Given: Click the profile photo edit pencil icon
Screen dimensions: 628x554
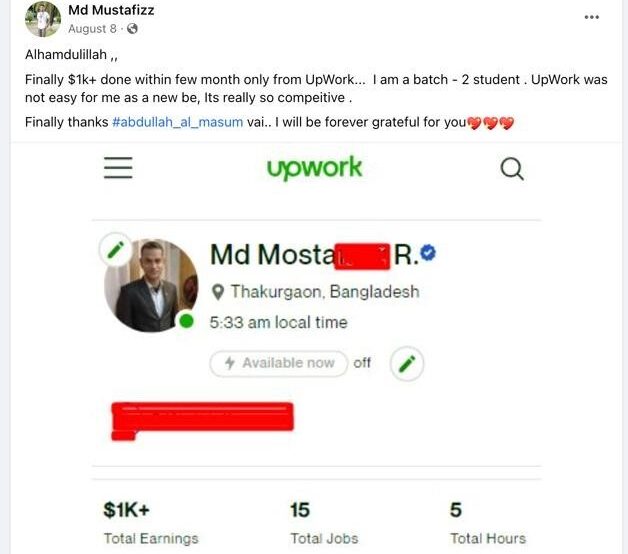Looking at the screenshot, I should 115,250.
